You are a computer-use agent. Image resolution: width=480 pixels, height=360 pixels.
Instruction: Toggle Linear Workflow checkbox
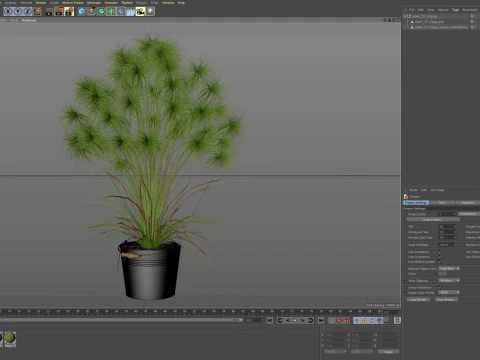440,287
